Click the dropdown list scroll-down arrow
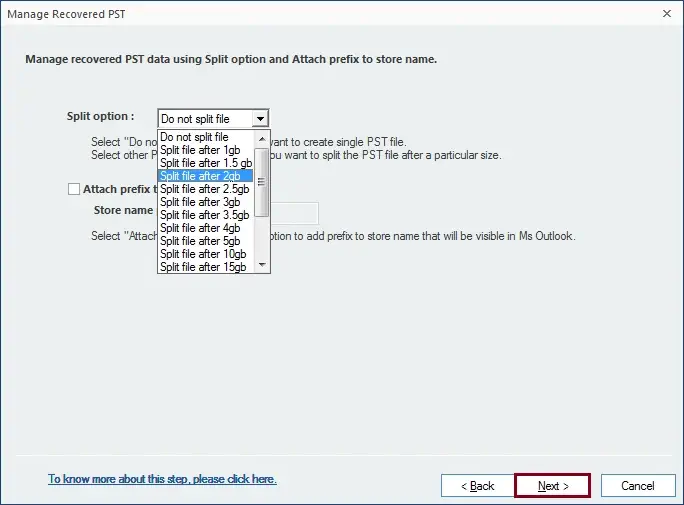This screenshot has height=505, width=684. point(262,265)
